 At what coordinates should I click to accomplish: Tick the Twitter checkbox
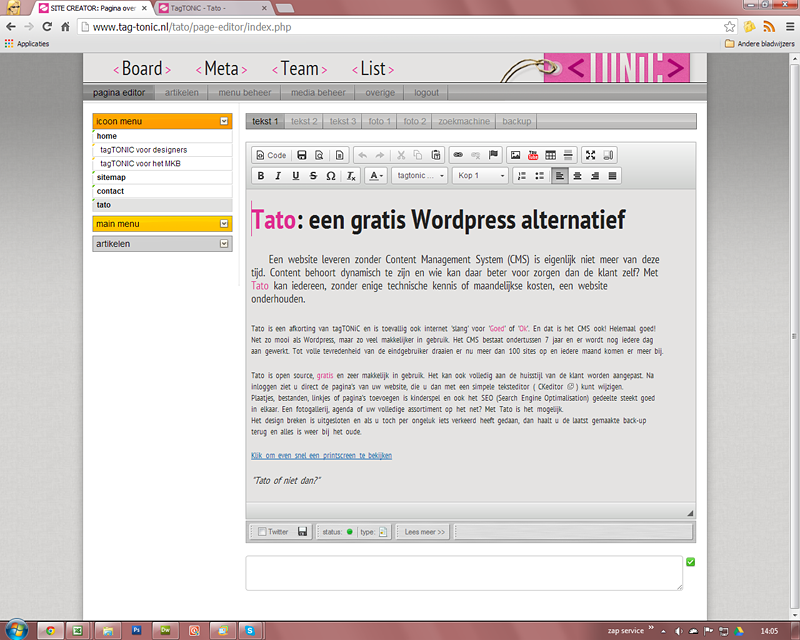pos(262,532)
